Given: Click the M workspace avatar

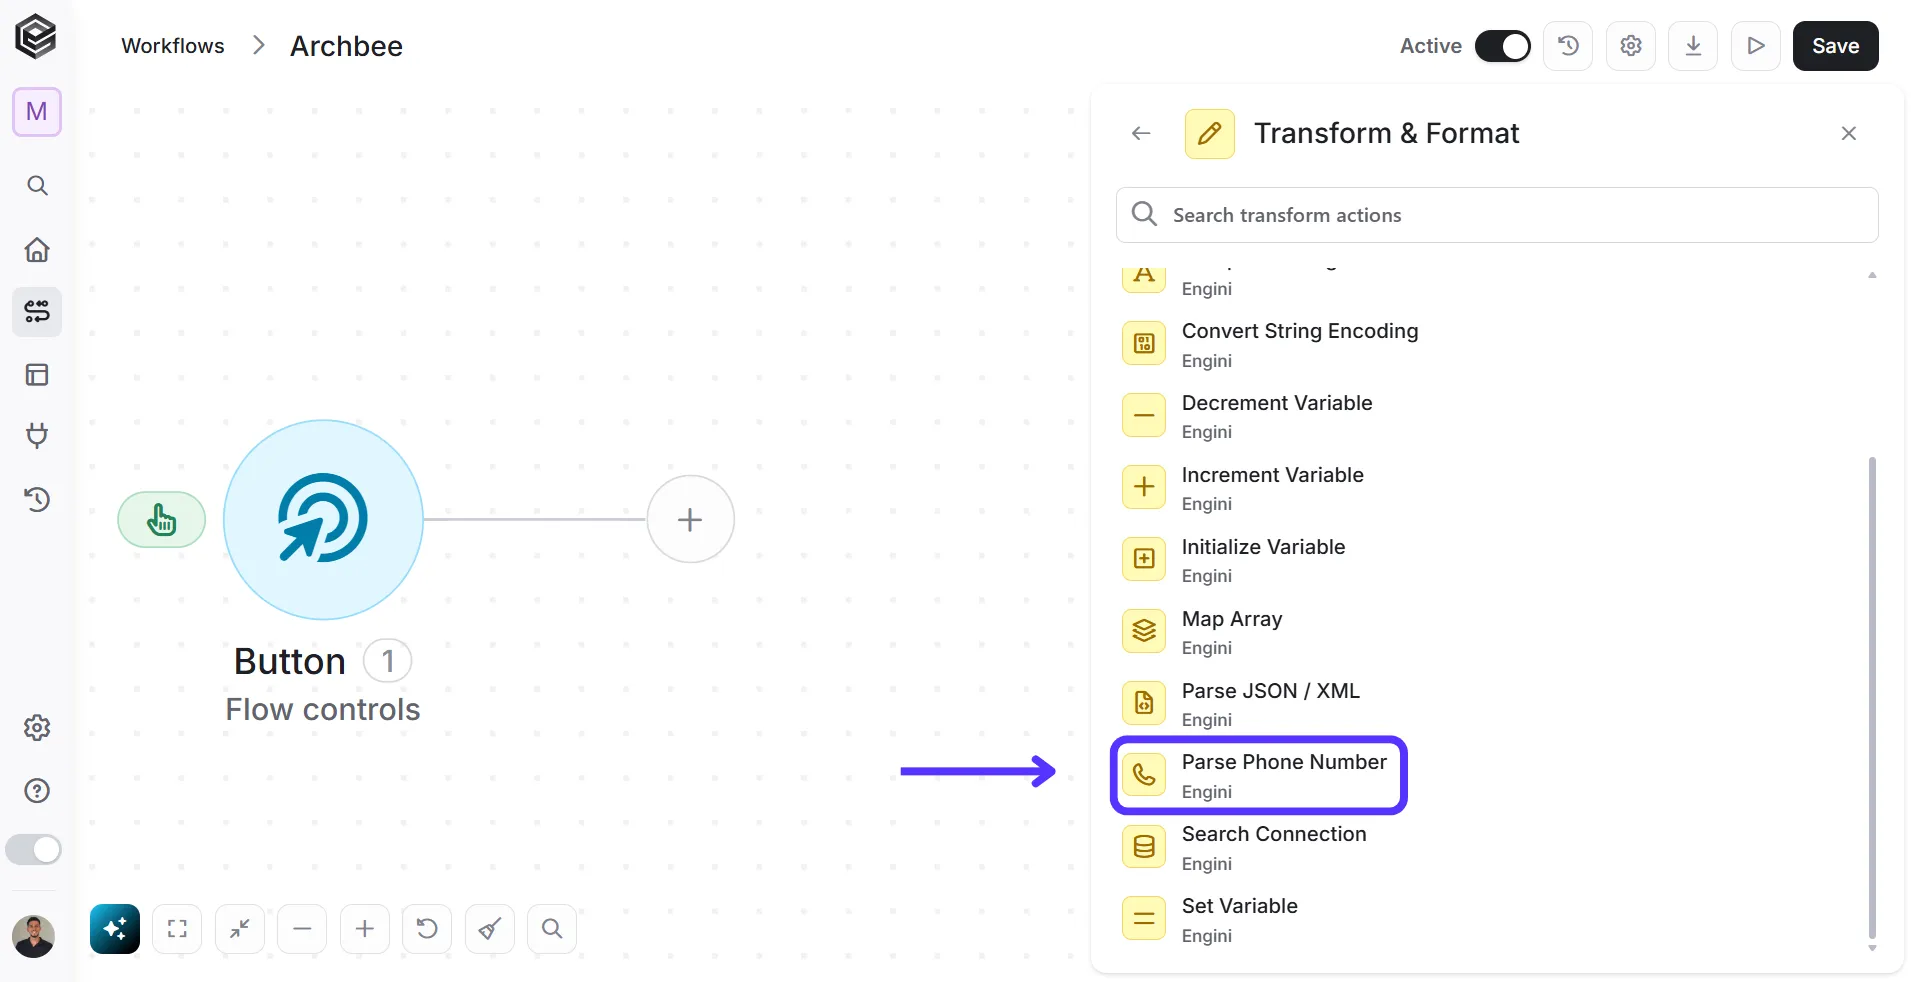Looking at the screenshot, I should tap(37, 111).
